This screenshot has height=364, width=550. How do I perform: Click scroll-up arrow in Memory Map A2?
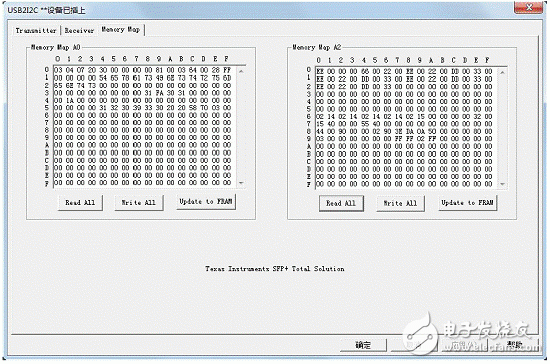[503, 73]
